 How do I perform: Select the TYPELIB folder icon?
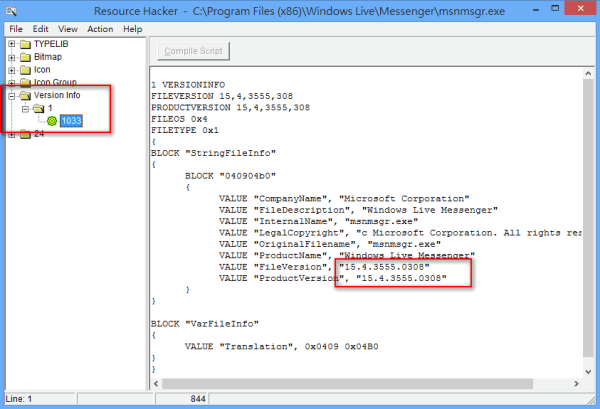coord(25,44)
